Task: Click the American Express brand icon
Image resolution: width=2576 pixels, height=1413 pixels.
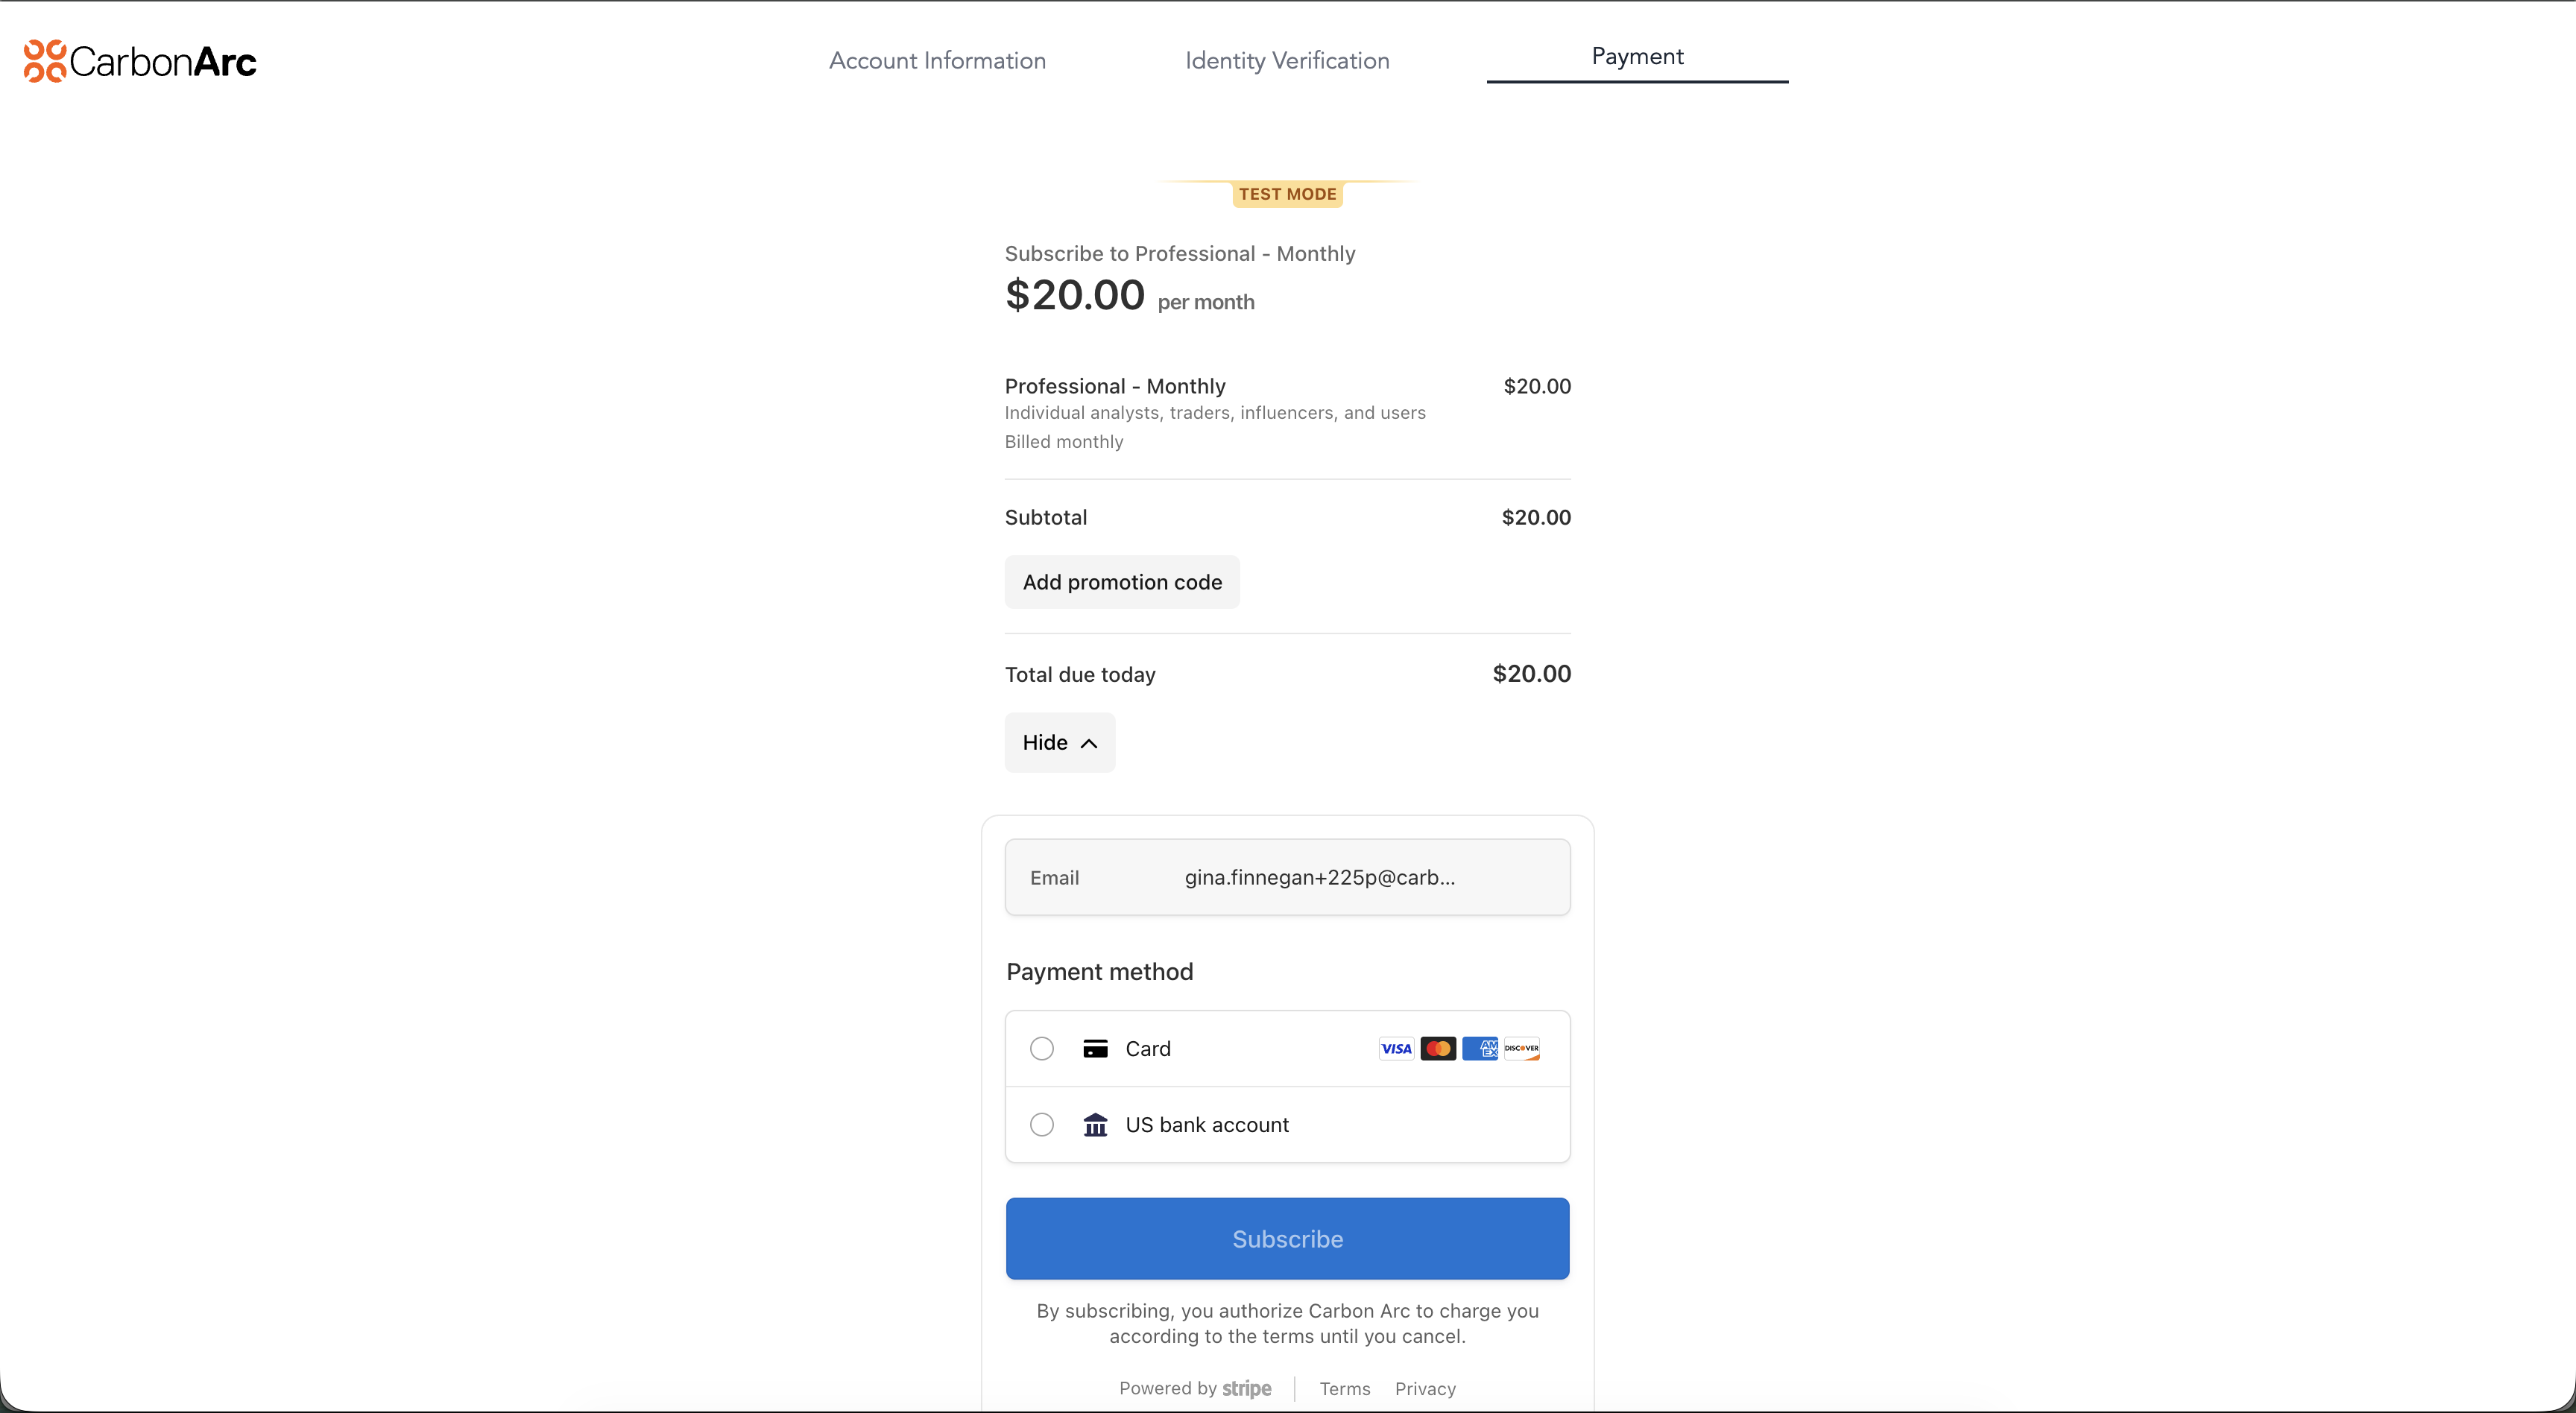Action: coord(1480,1048)
